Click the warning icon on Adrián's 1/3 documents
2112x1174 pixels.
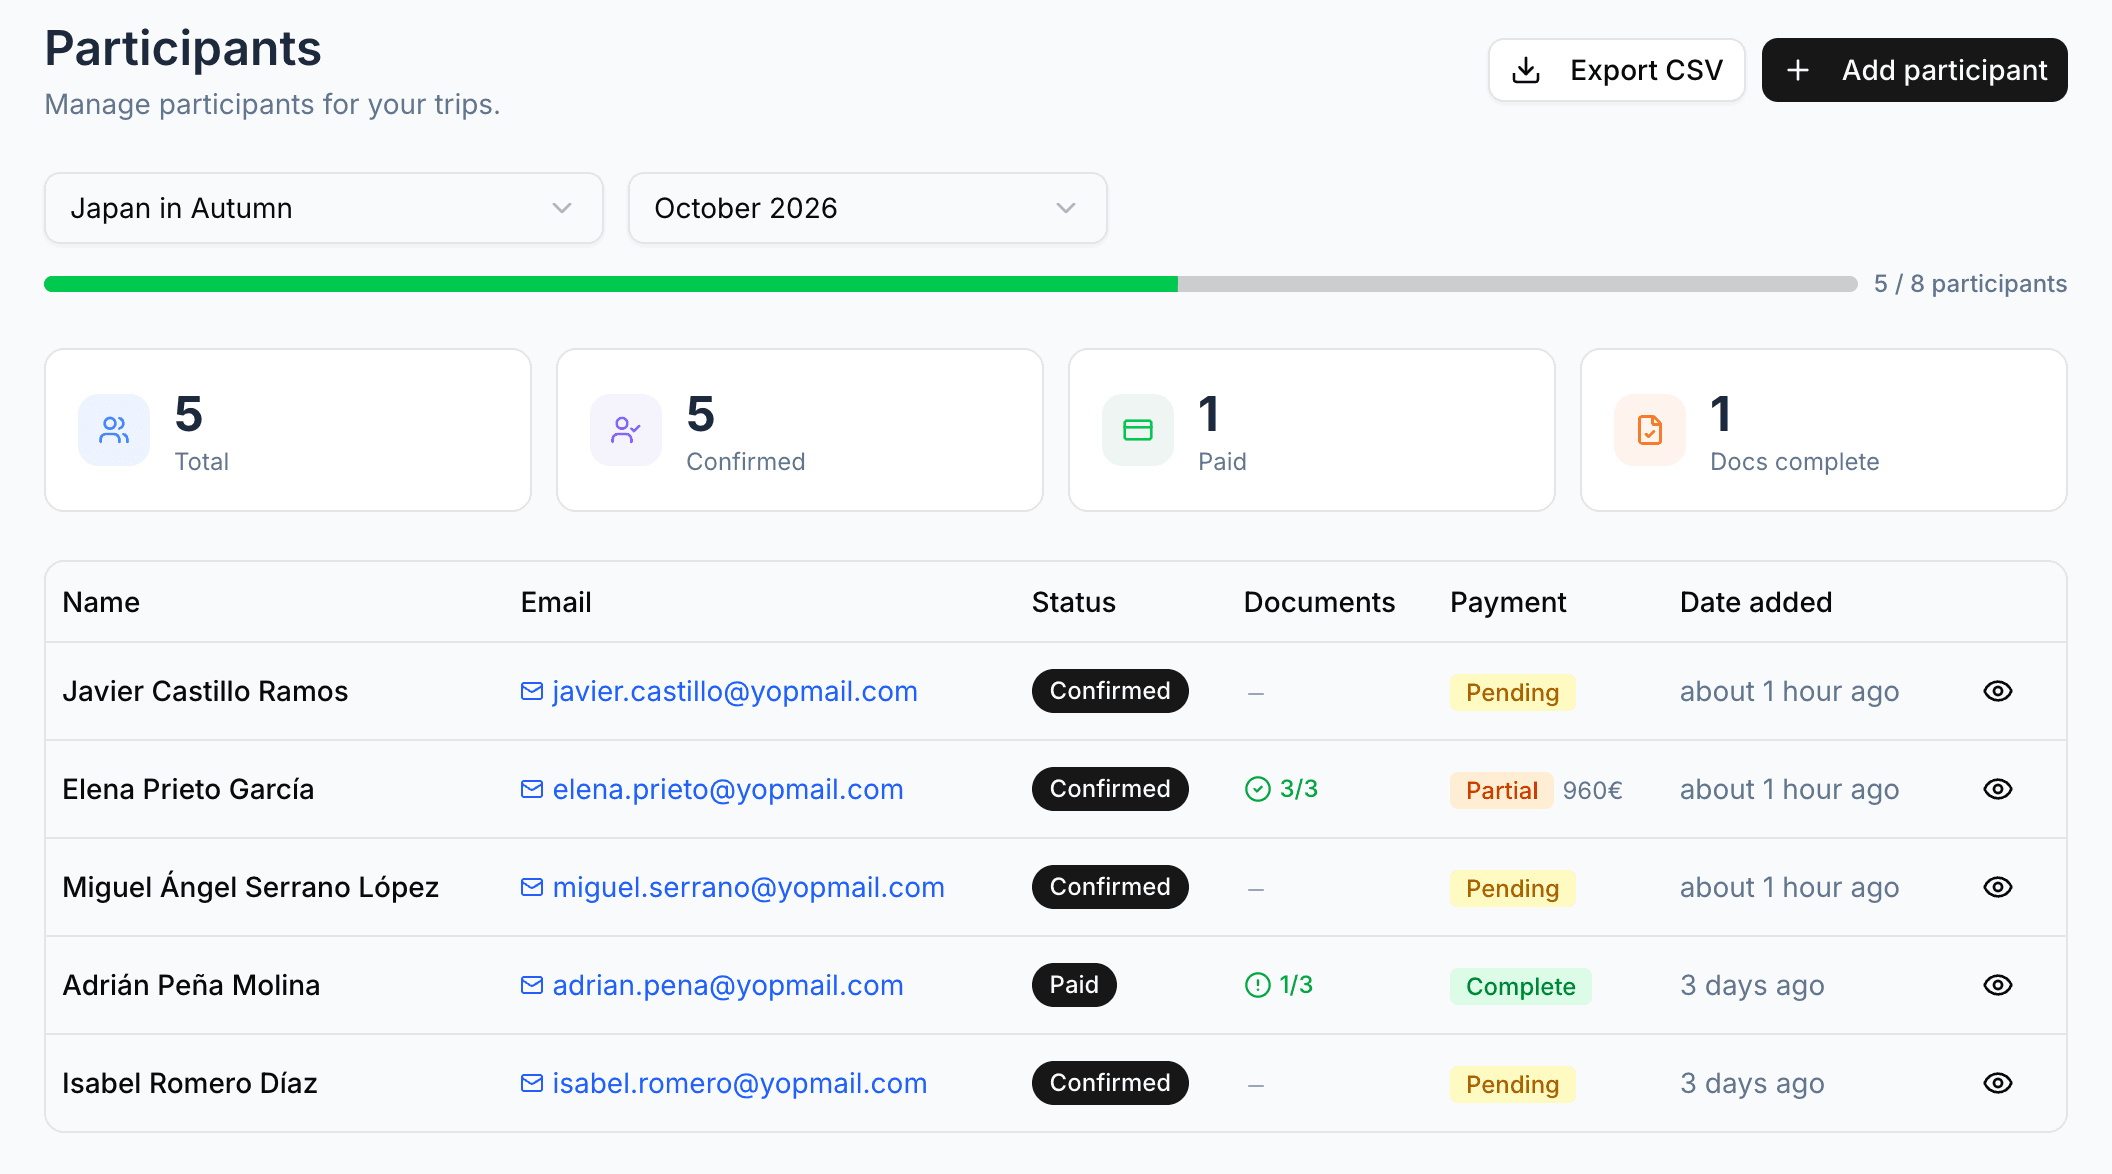coord(1257,985)
